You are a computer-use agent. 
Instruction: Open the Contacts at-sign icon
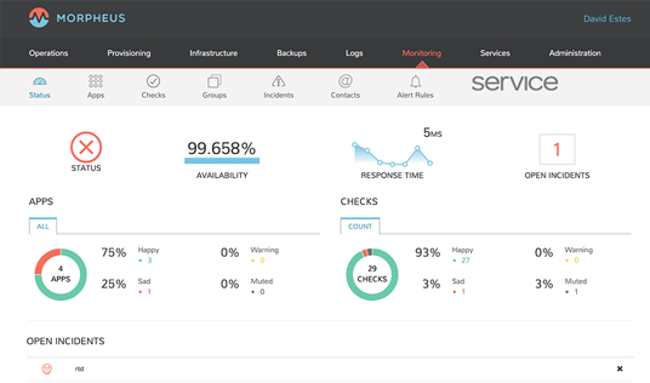[x=345, y=81]
